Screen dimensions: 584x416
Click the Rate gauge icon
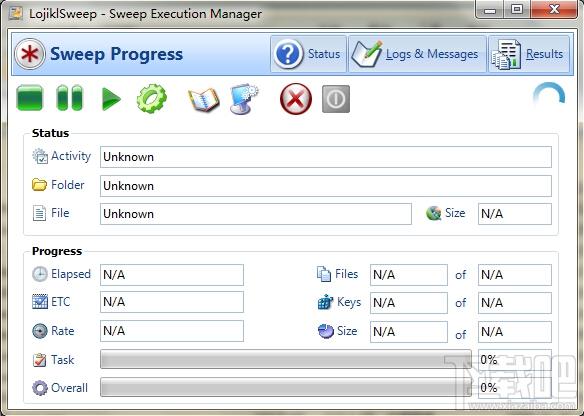pos(40,331)
